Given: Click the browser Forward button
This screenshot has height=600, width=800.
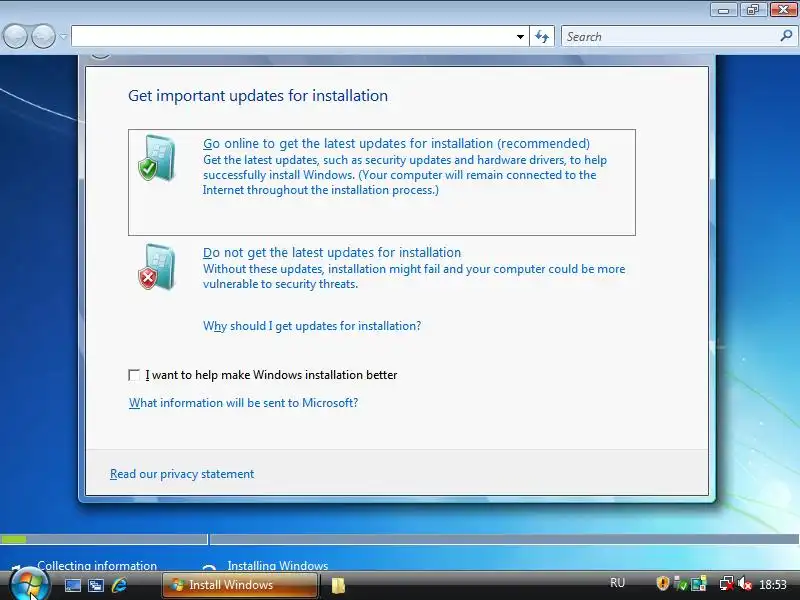Looking at the screenshot, I should (x=43, y=36).
